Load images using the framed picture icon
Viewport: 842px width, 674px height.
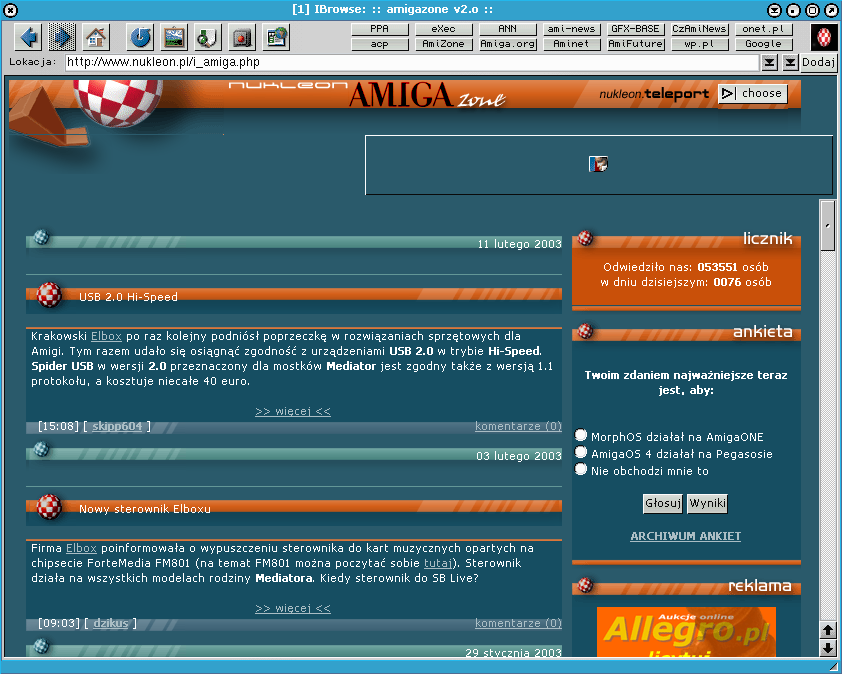pyautogui.click(x=174, y=37)
